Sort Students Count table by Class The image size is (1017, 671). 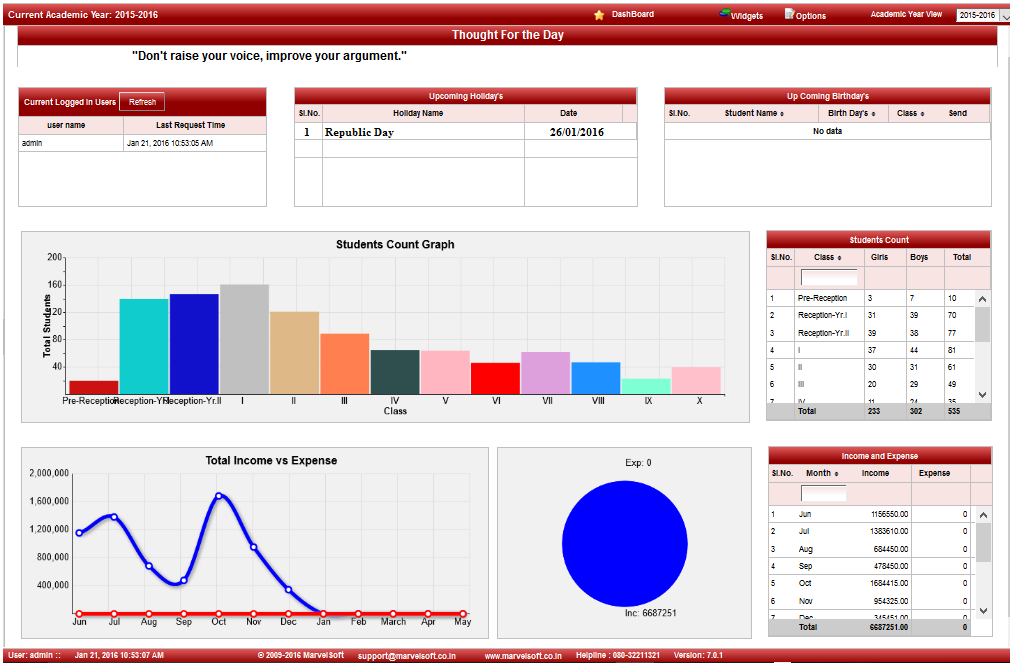(x=826, y=258)
